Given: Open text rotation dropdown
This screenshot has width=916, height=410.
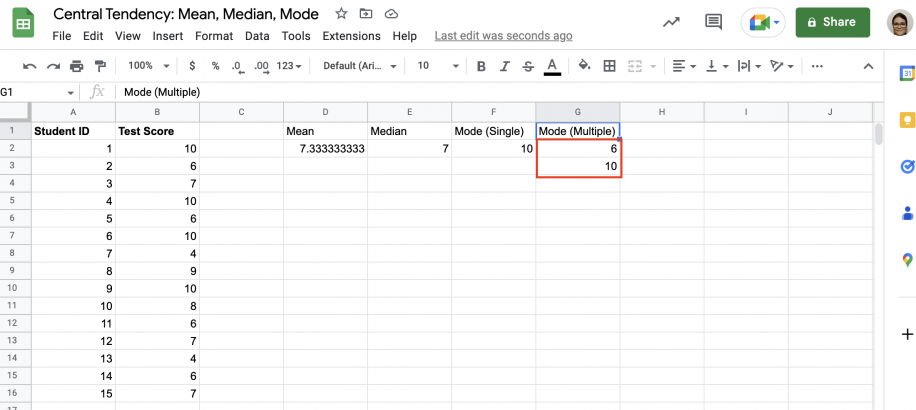Looking at the screenshot, I should coord(782,66).
